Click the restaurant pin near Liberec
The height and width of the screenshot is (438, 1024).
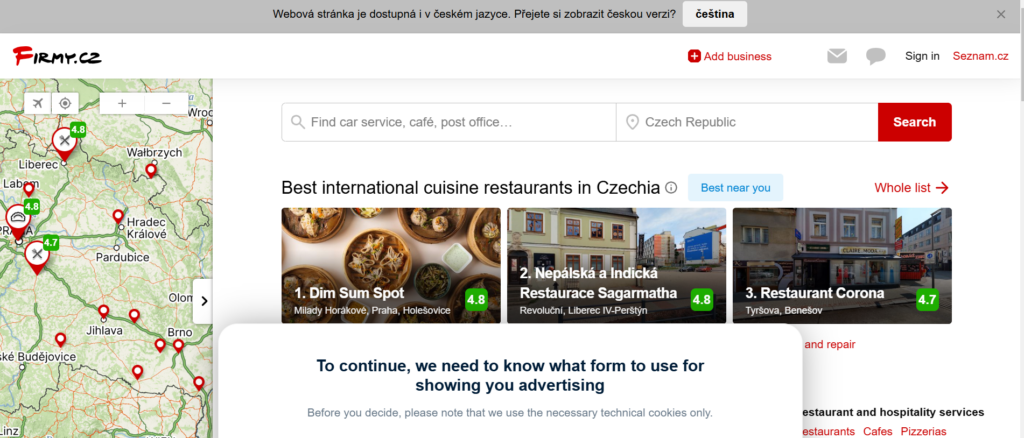pyautogui.click(x=64, y=142)
